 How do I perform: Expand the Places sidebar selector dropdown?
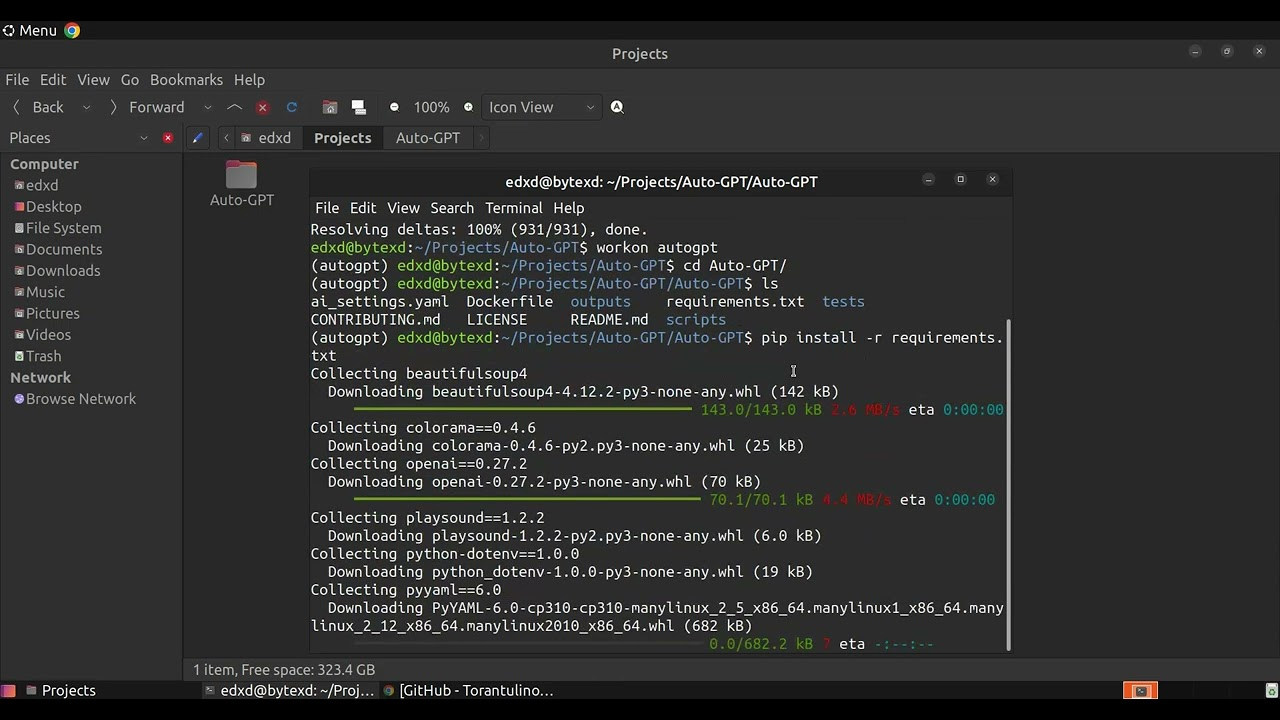pos(143,138)
